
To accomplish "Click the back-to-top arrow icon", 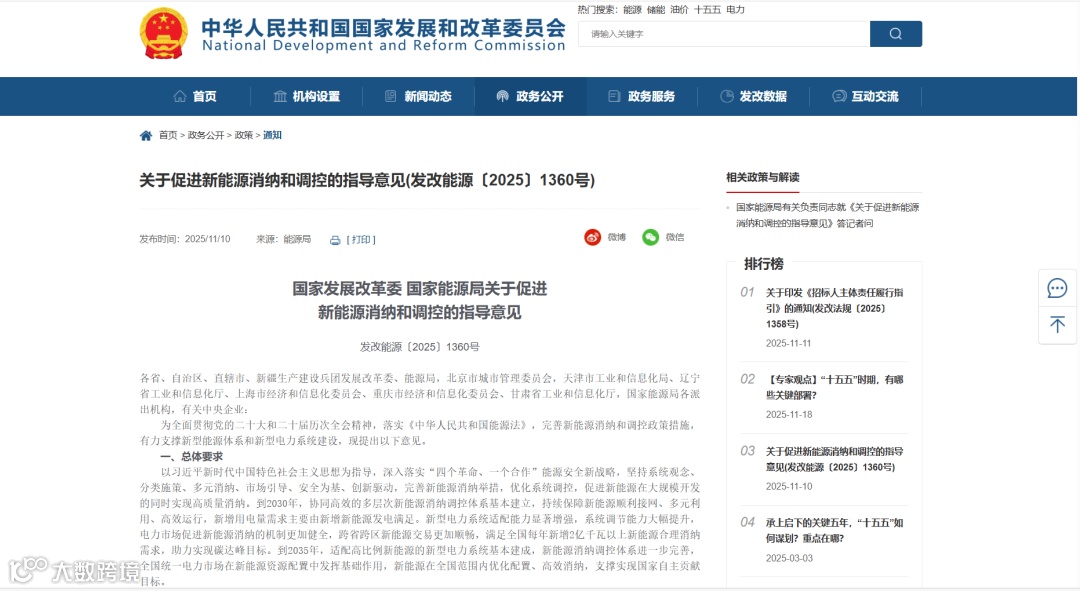I will pos(1057,324).
